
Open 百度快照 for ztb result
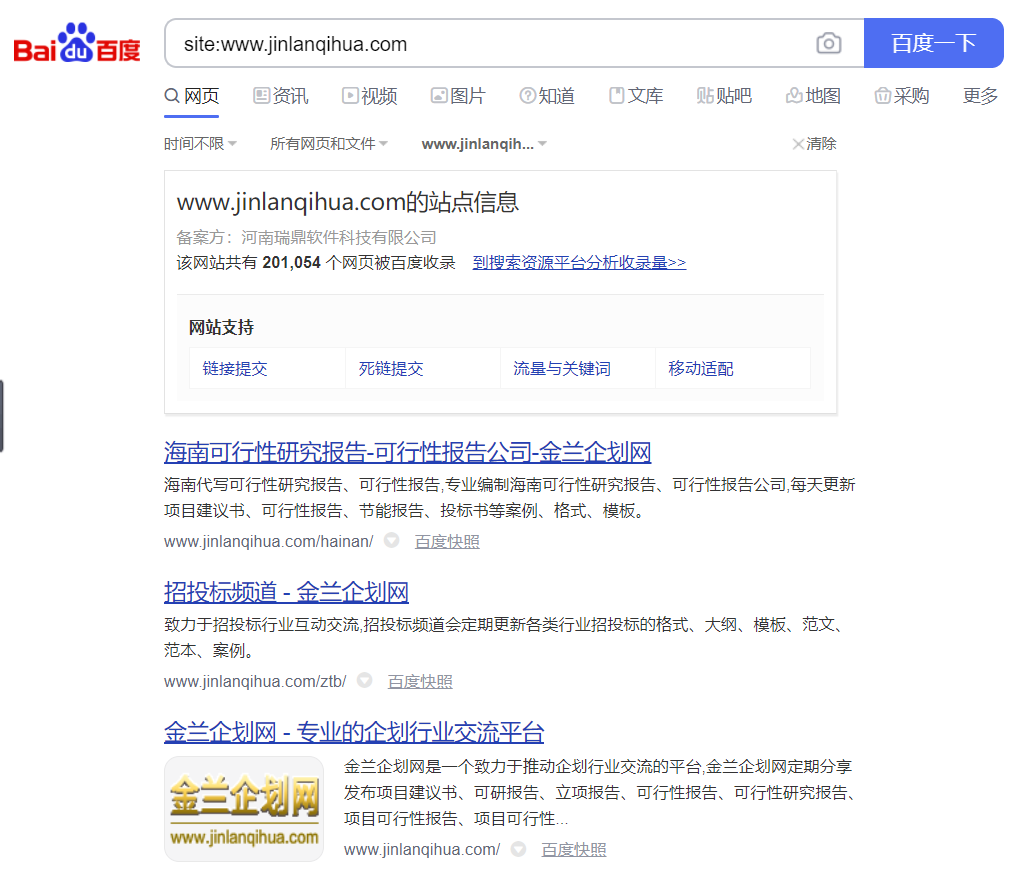point(420,681)
